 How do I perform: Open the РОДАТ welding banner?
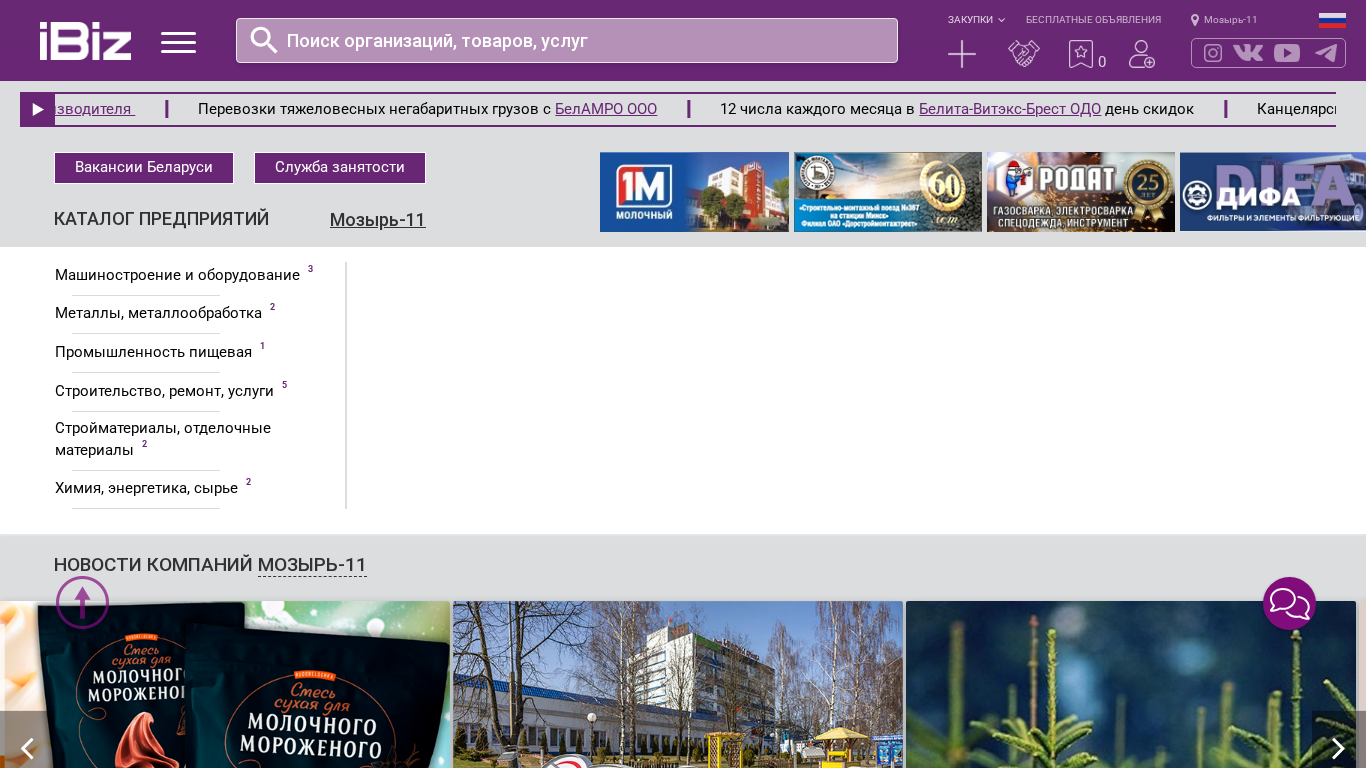[x=1081, y=192]
